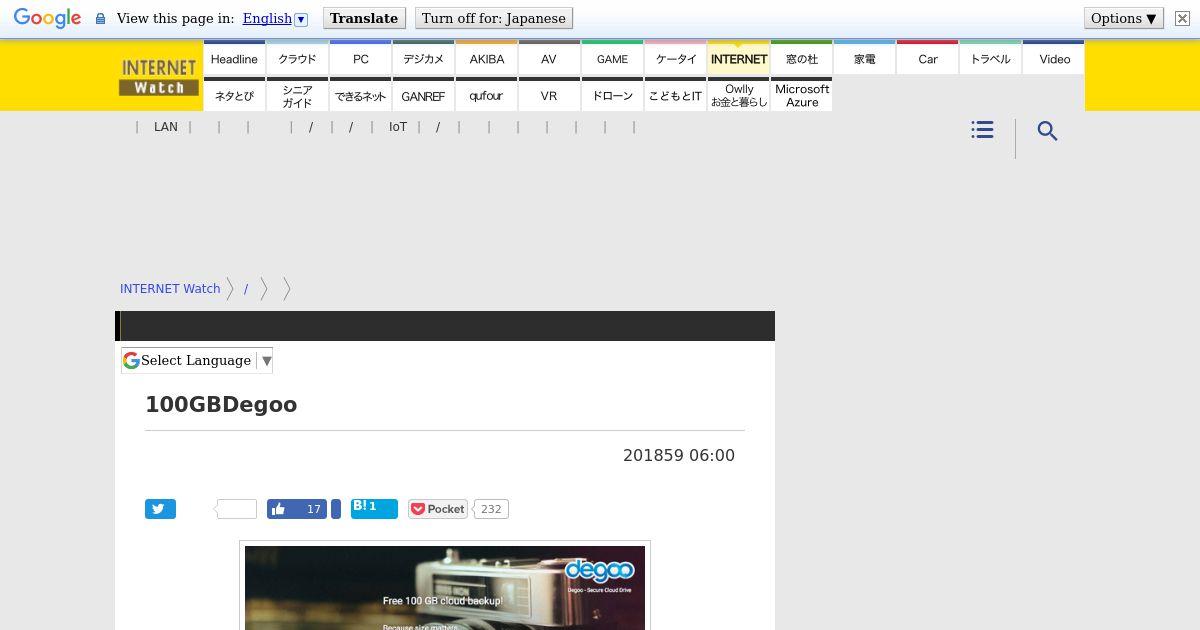The width and height of the screenshot is (1200, 630).
Task: Click the article title 100GBDegoo
Action: (221, 405)
